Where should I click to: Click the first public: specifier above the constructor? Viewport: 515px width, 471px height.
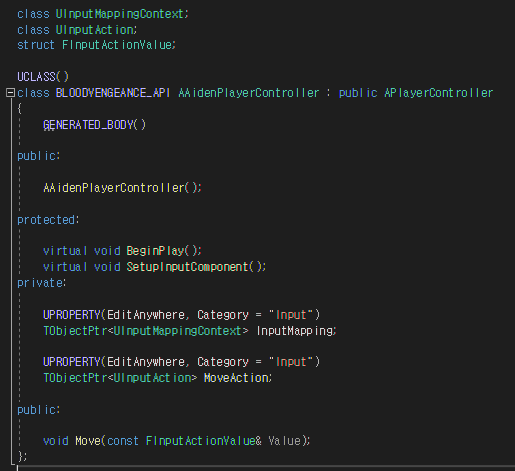39,156
